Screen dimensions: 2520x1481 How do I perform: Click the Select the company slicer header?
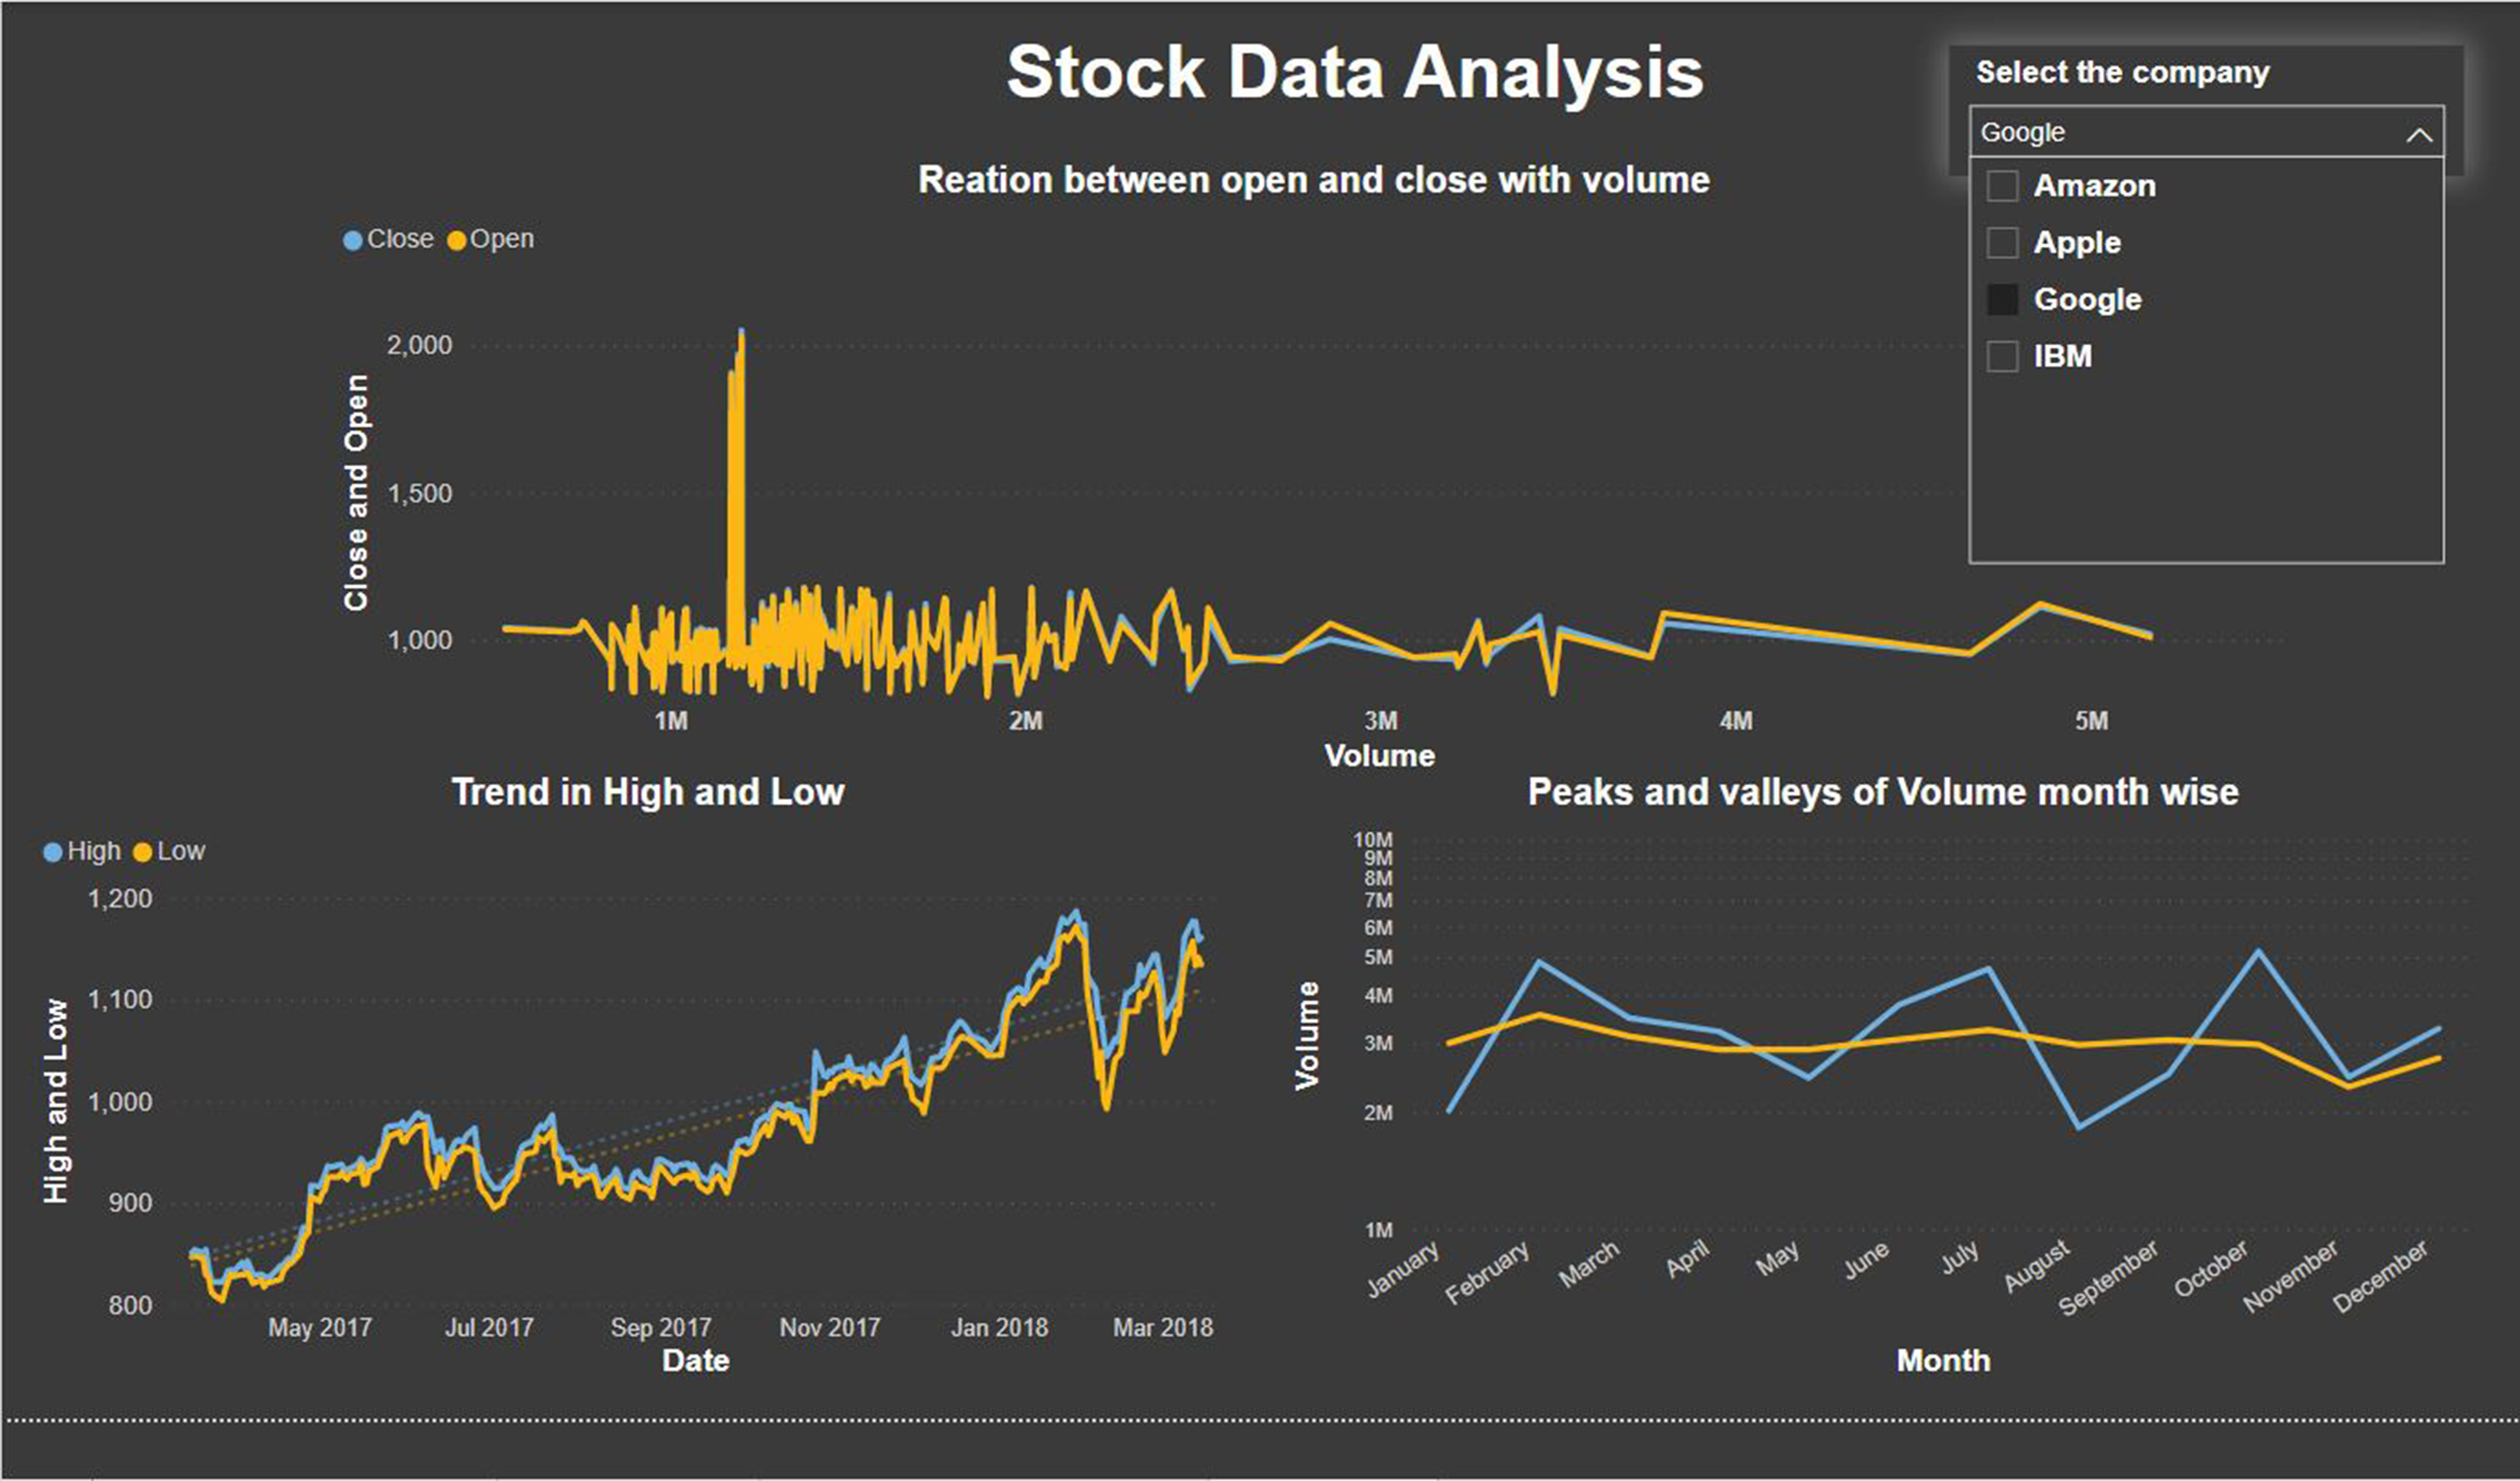click(2122, 73)
